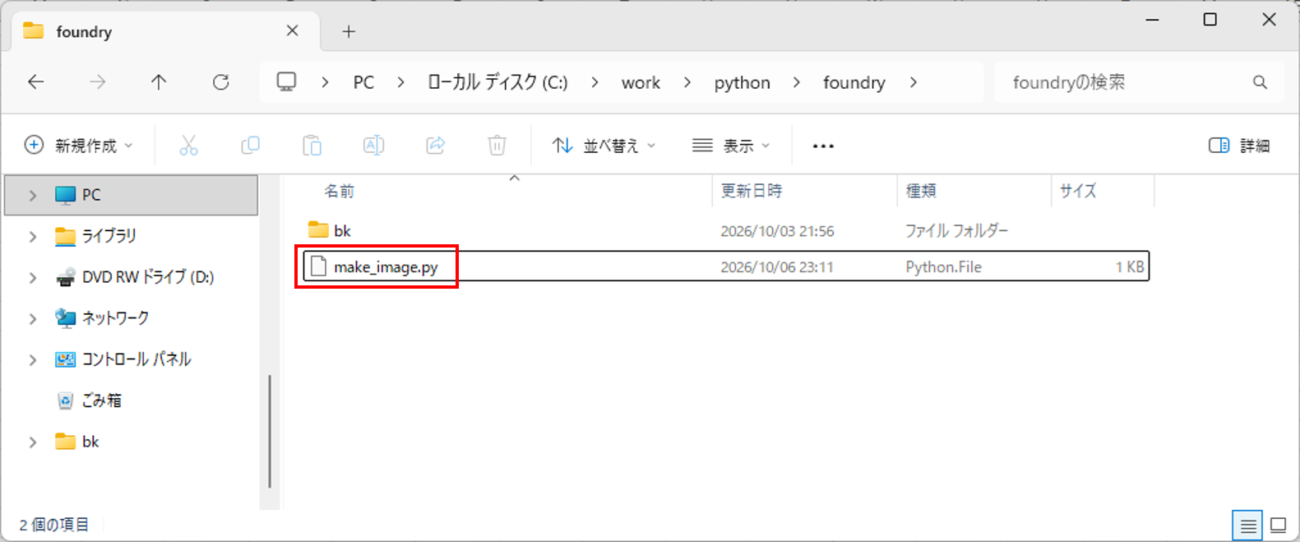Viewport: 1300px width, 542px height.
Task: Expand コントロール パネル tree node
Action: (33, 360)
